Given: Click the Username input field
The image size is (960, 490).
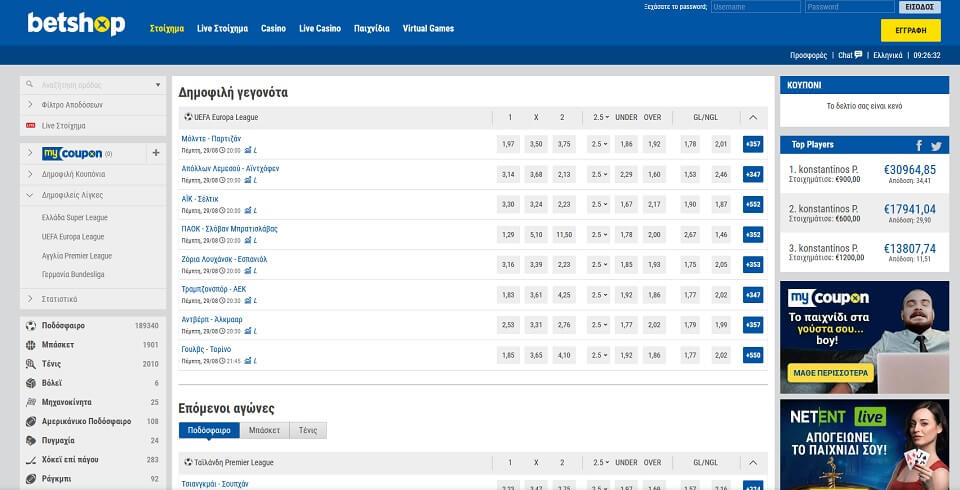Looking at the screenshot, I should [756, 7].
